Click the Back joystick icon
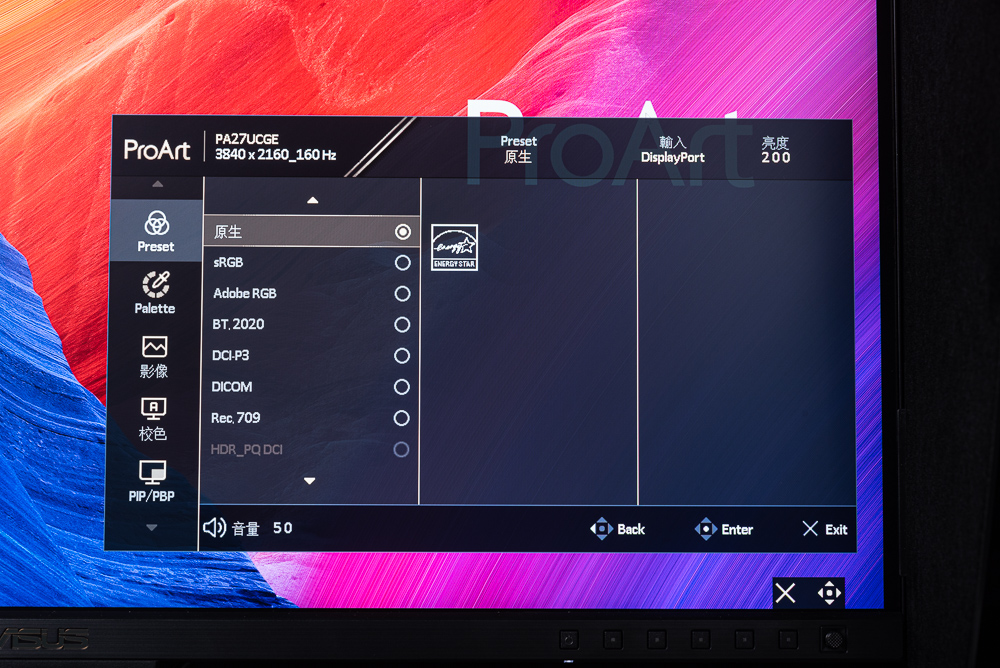This screenshot has width=1000, height=668. 601,529
